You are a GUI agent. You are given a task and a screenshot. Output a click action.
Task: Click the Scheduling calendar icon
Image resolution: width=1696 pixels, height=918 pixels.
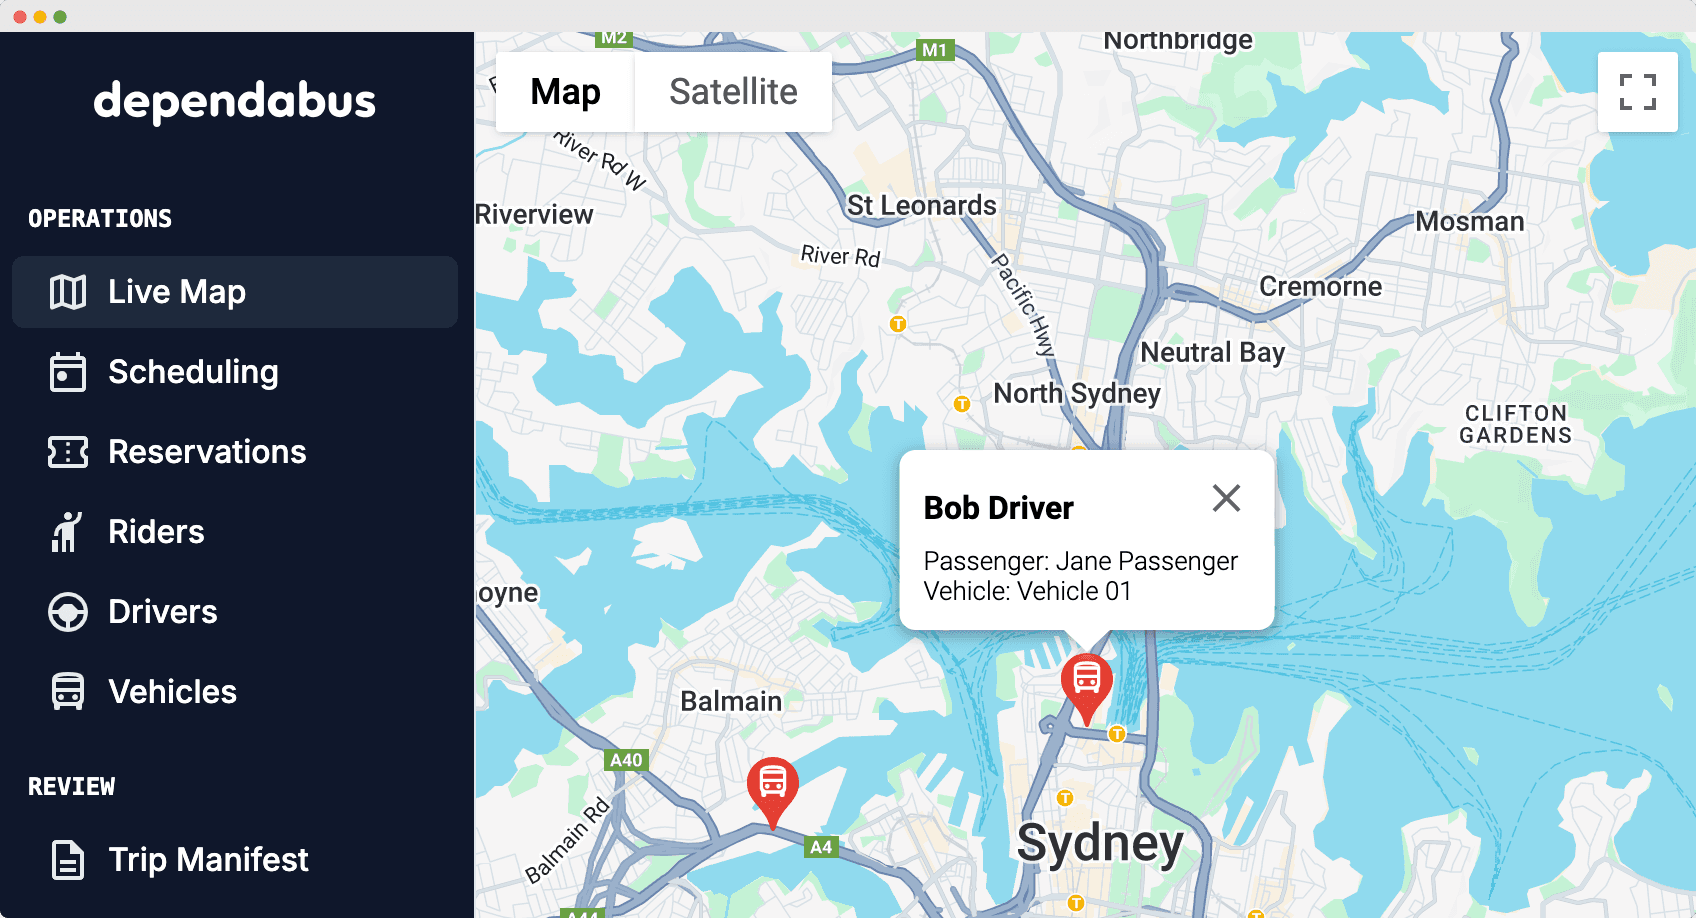(68, 372)
